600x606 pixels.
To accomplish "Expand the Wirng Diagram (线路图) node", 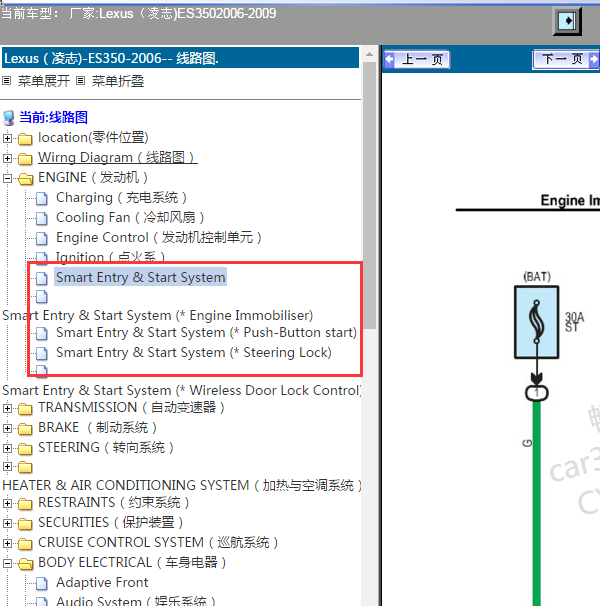I will (x=7, y=158).
